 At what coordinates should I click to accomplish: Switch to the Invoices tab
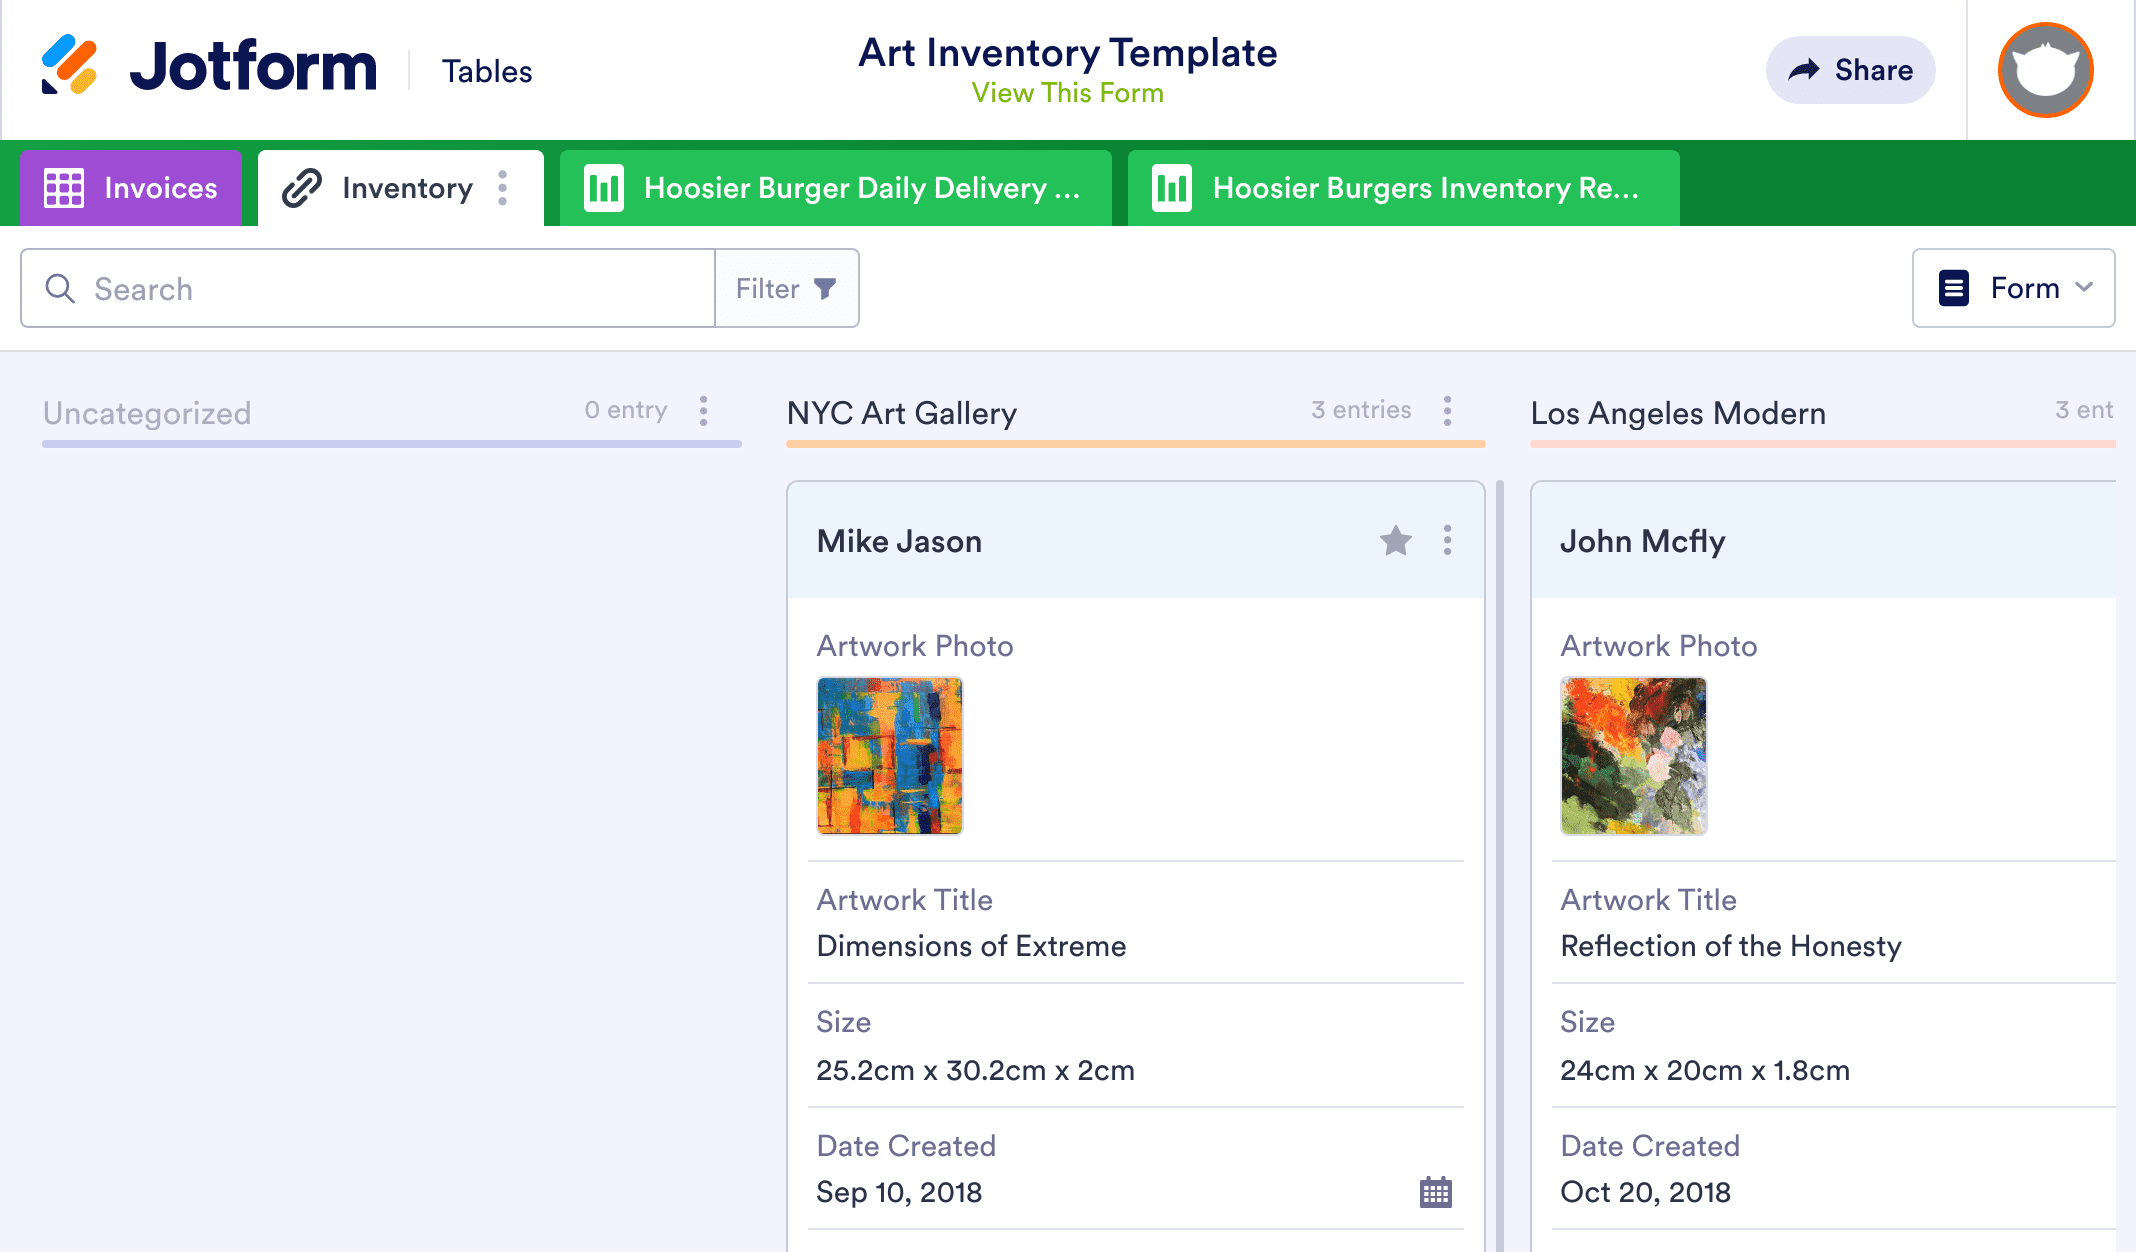[131, 188]
